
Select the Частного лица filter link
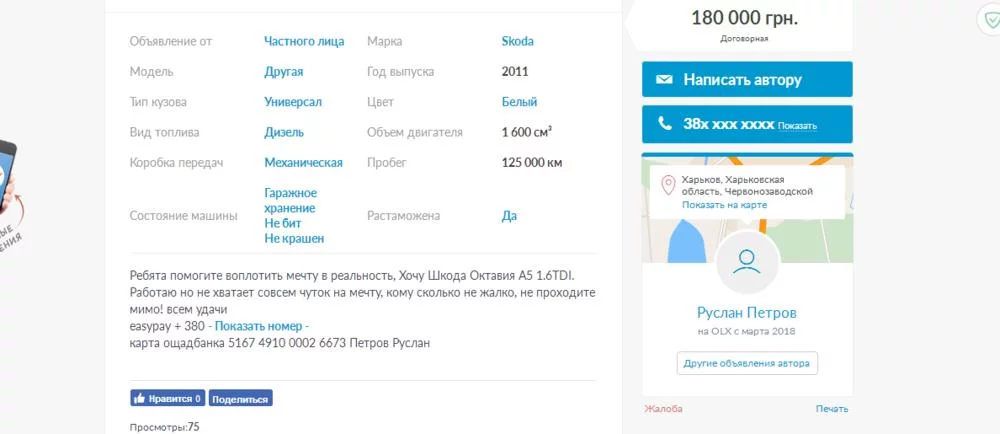pyautogui.click(x=304, y=41)
